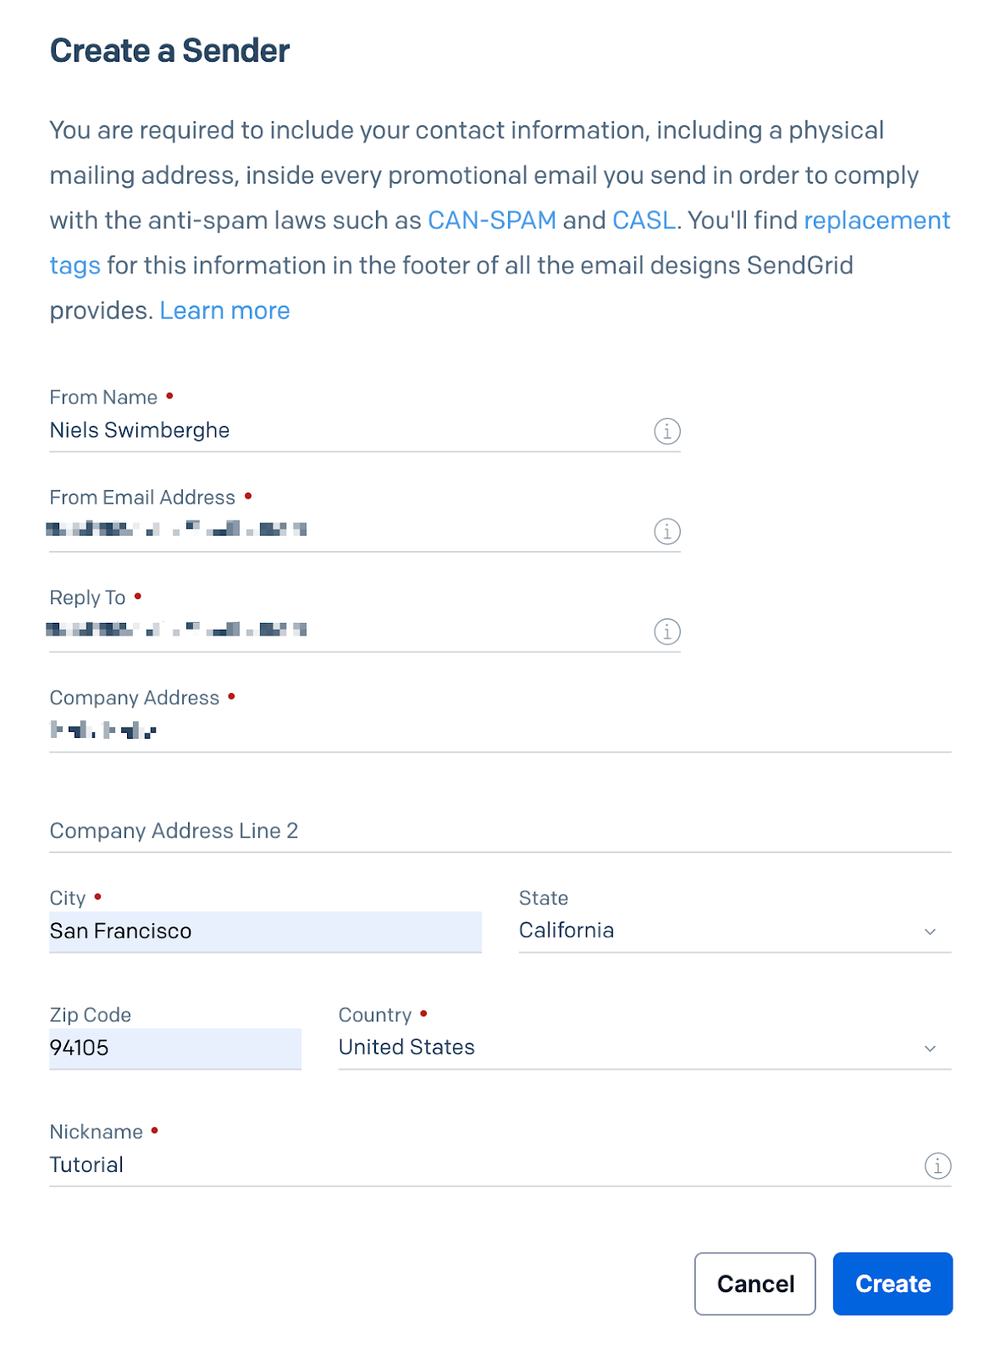Open the State dropdown
The width and height of the screenshot is (1000, 1354).
pos(930,931)
